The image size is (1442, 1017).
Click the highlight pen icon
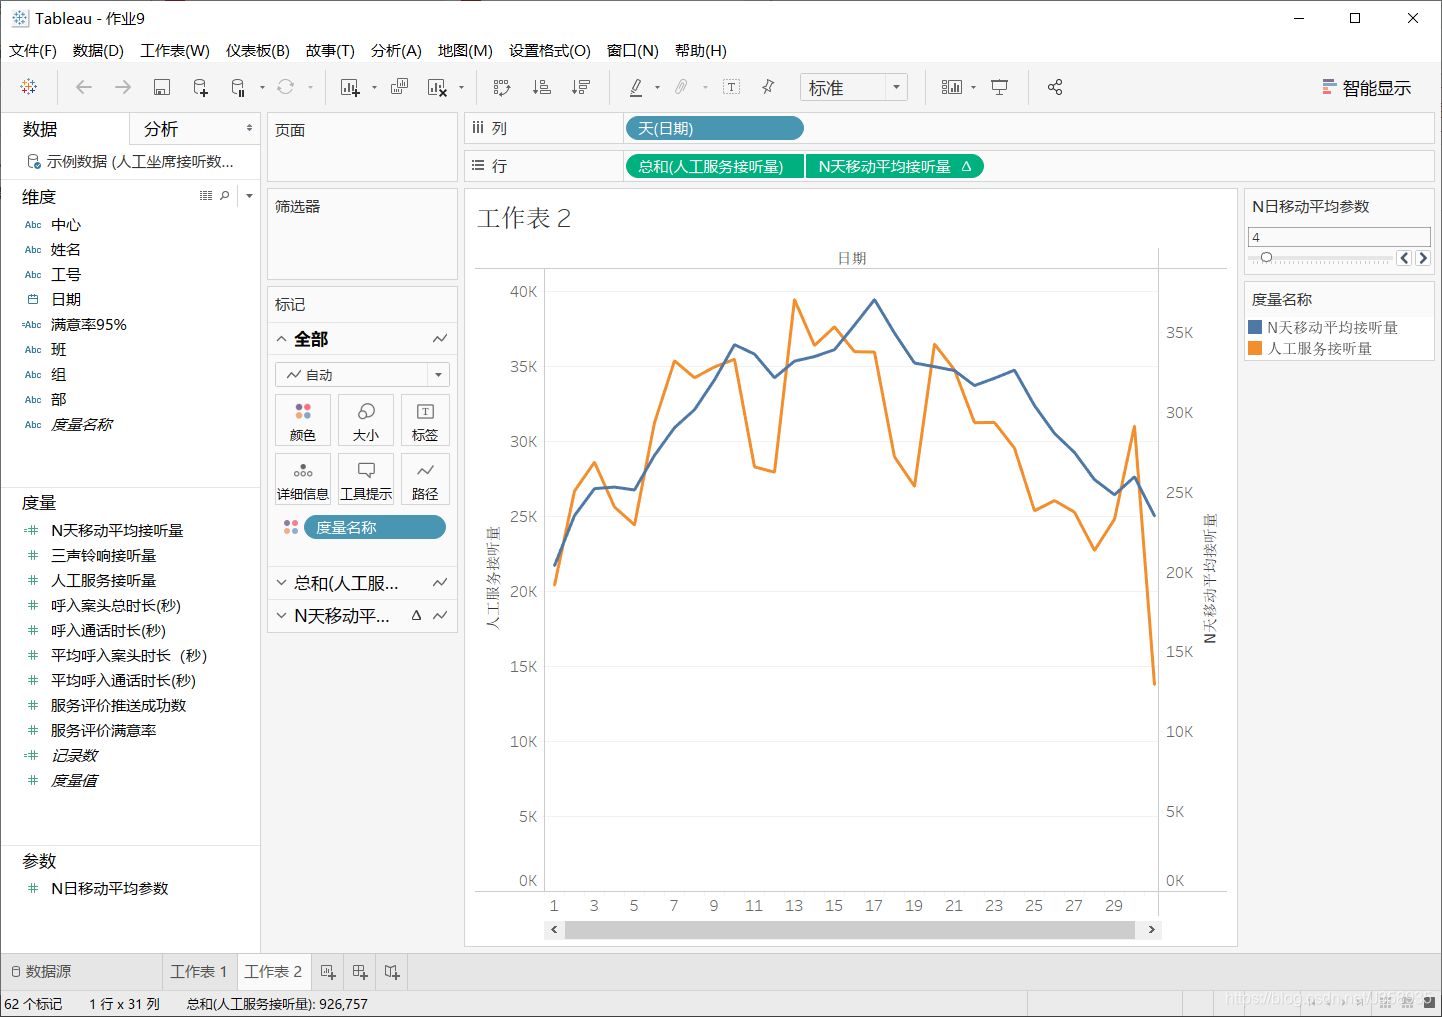click(635, 87)
